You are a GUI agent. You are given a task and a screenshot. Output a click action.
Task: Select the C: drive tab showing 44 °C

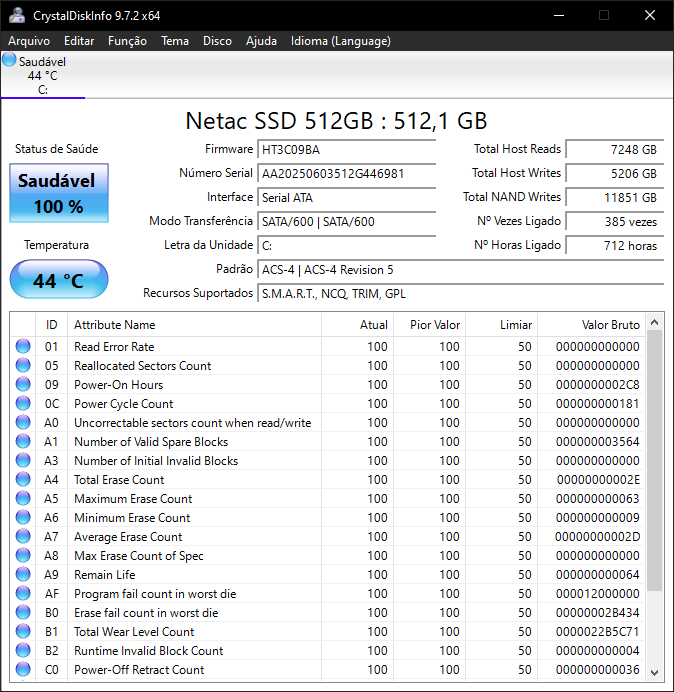point(43,75)
